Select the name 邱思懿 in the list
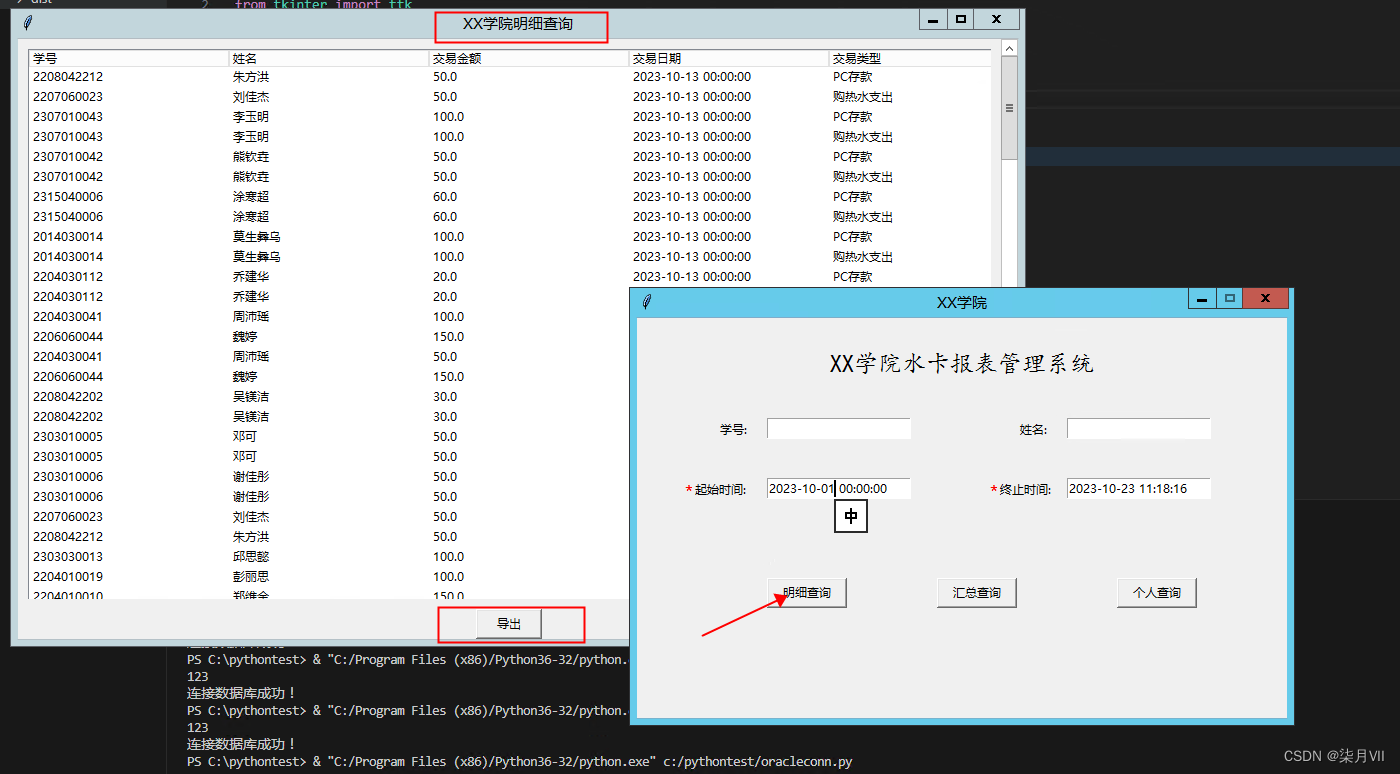 coord(251,556)
